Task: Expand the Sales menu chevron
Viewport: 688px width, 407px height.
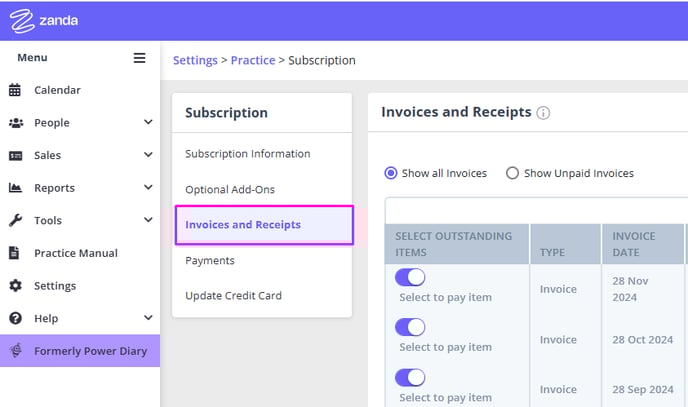Action: 148,154
